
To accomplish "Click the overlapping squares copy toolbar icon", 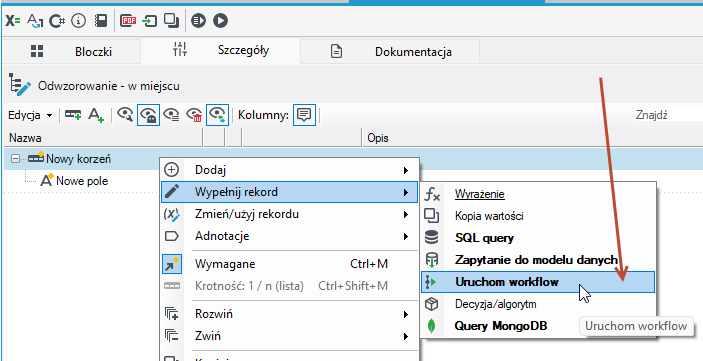I will point(171,21).
